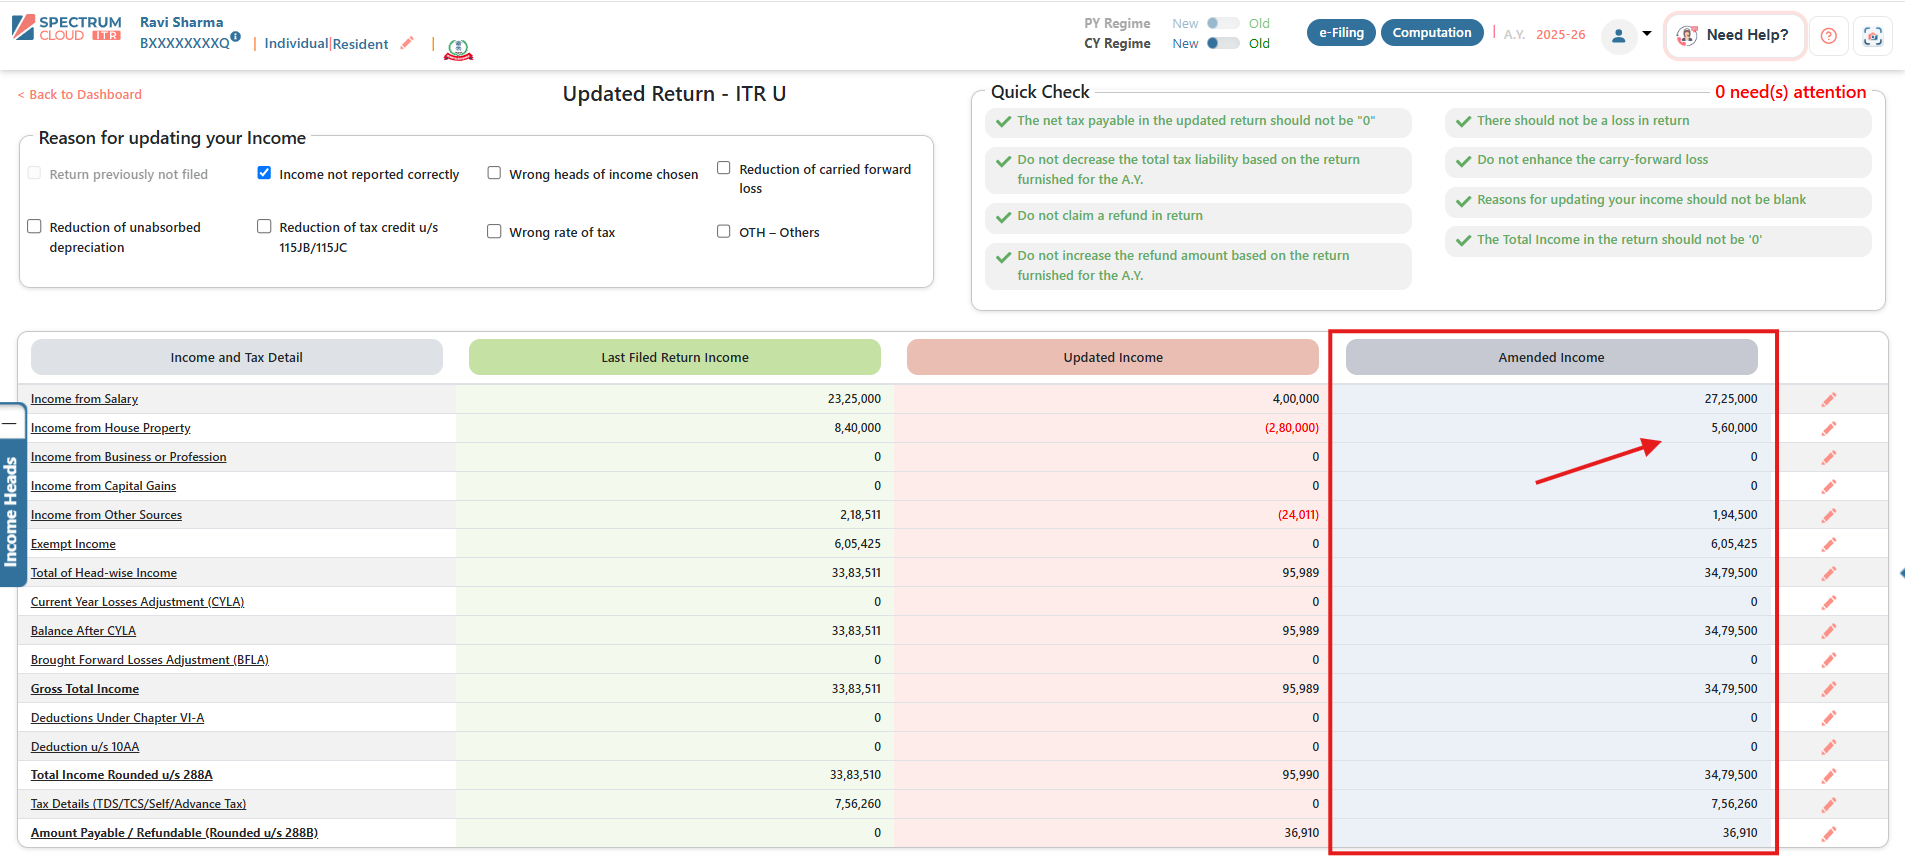Edit amended Gross Total Income pencil icon
This screenshot has width=1905, height=862.
pos(1829,689)
